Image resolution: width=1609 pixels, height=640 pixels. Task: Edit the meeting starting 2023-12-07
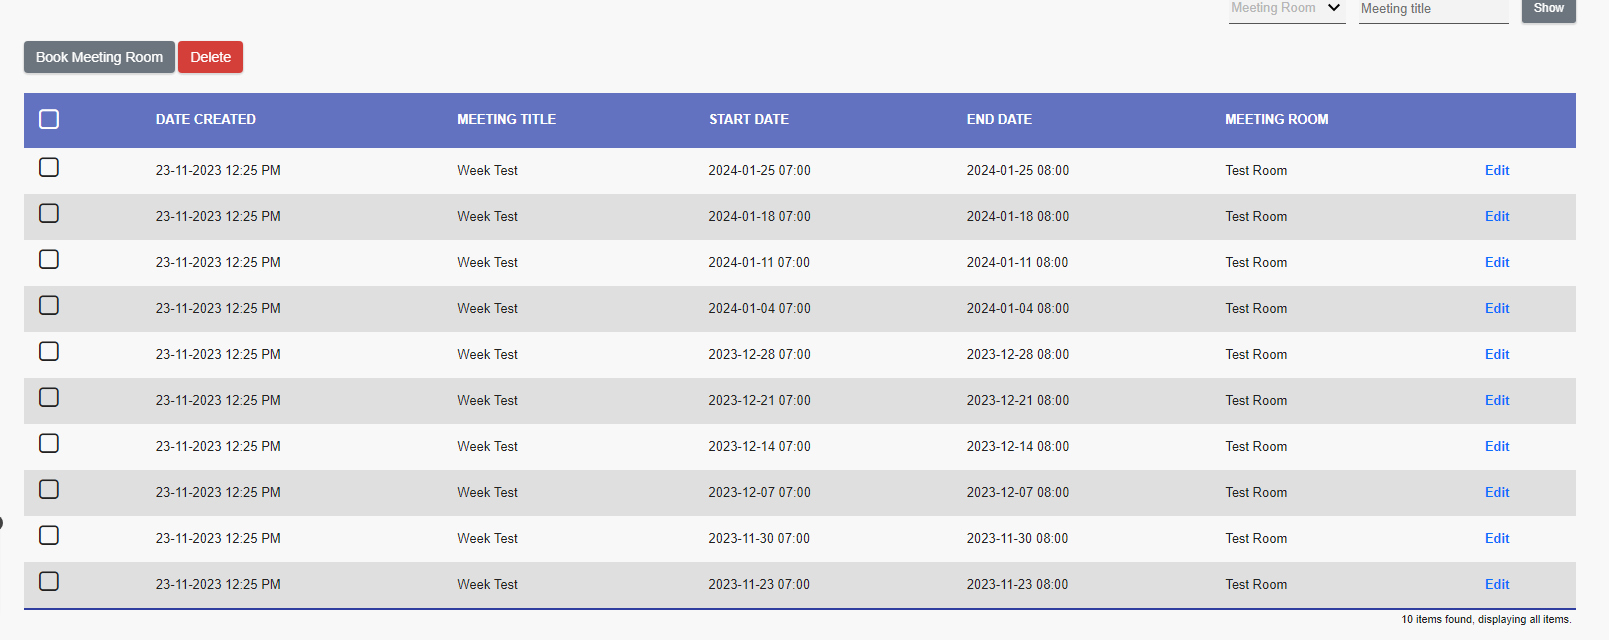1497,492
